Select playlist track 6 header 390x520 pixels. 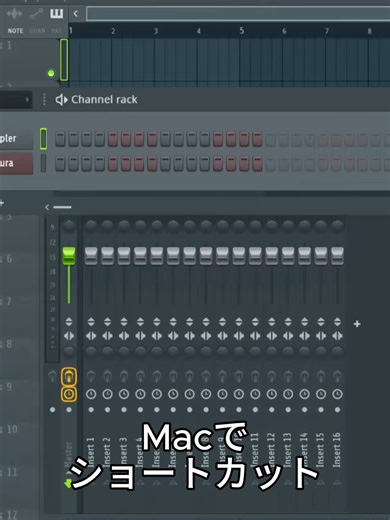coord(19,258)
